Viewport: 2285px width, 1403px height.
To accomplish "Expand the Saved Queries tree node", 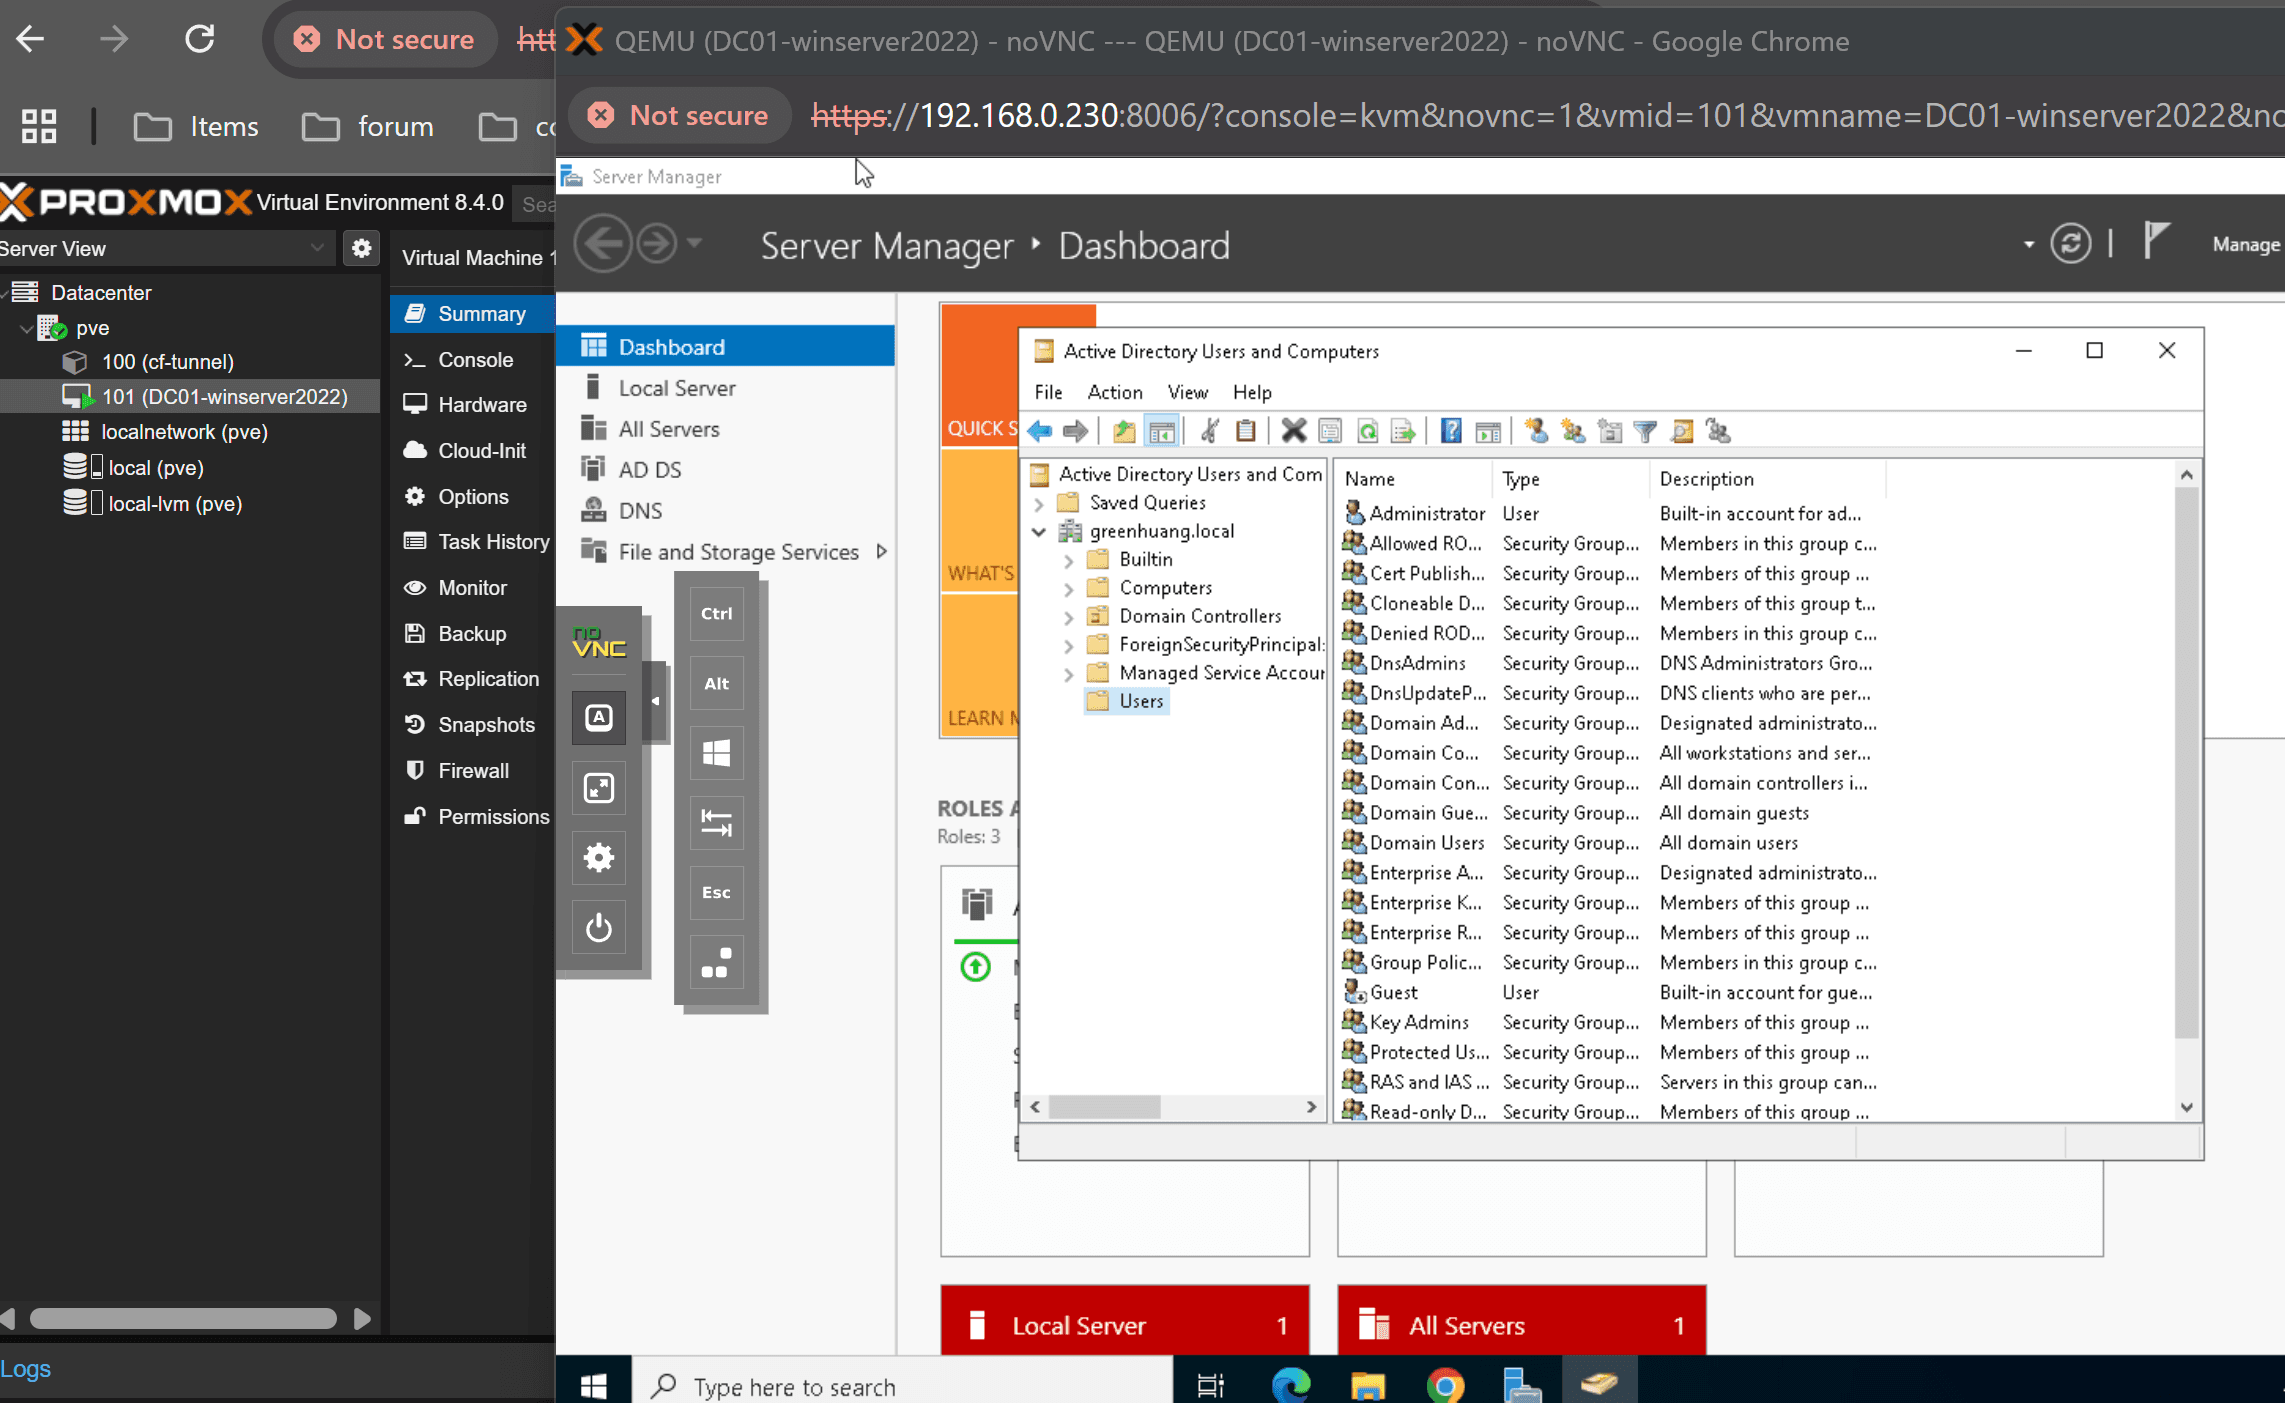I will pyautogui.click(x=1039, y=503).
